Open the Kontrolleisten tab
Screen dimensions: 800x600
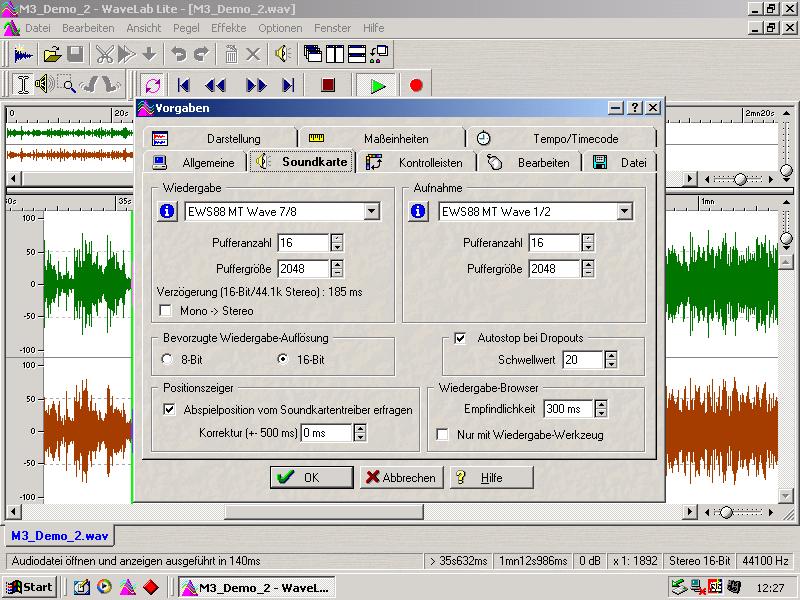(416, 162)
